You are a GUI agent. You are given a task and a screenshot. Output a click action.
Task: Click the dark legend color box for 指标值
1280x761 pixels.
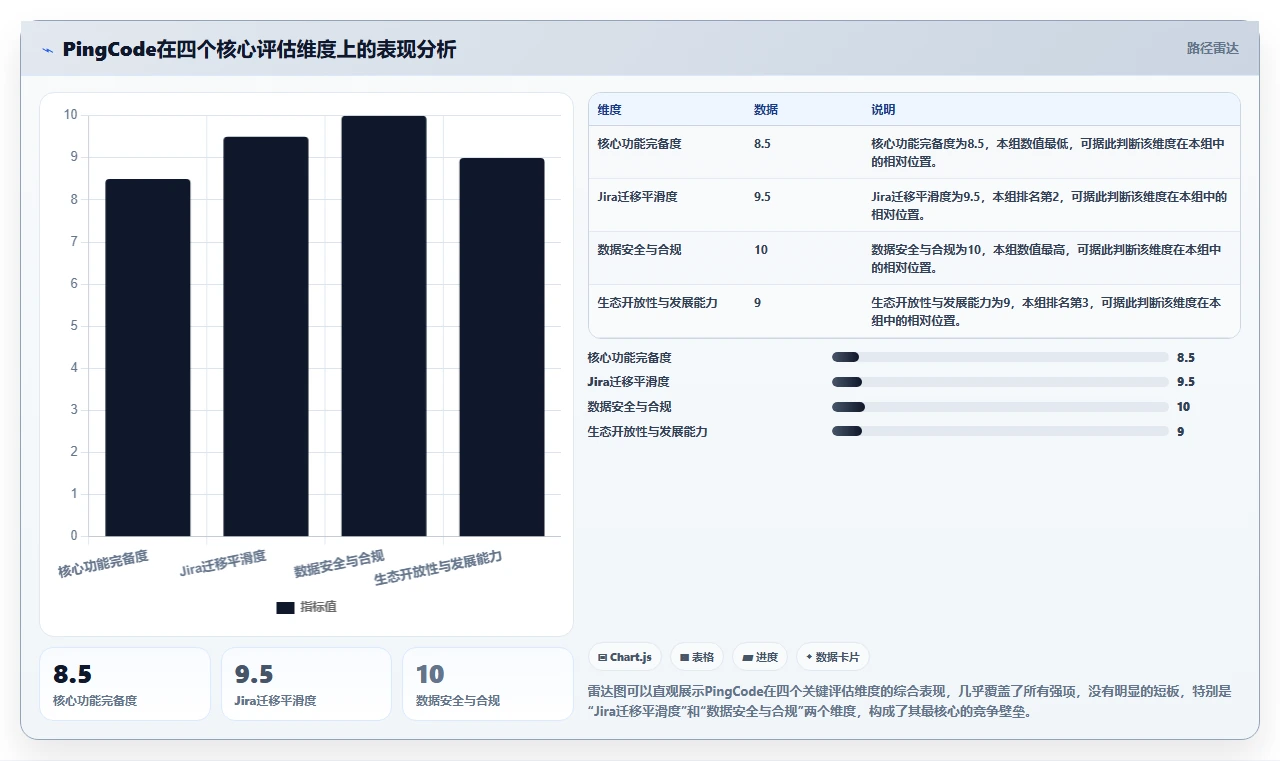pyautogui.click(x=285, y=607)
